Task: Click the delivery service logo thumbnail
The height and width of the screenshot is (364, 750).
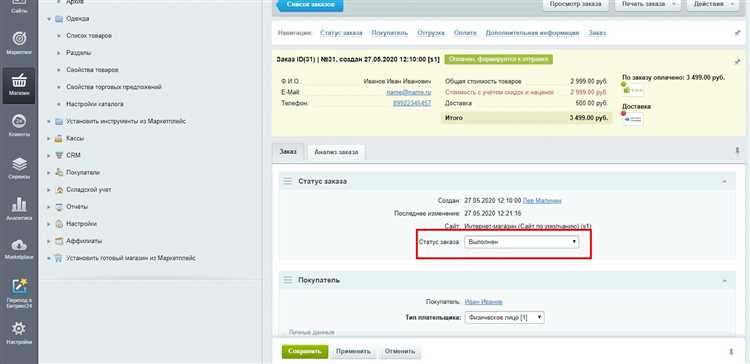Action: tap(633, 119)
